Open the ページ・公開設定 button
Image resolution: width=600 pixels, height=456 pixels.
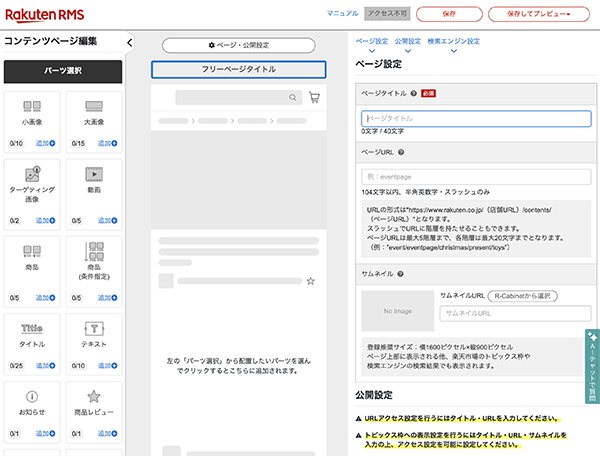tap(238, 46)
